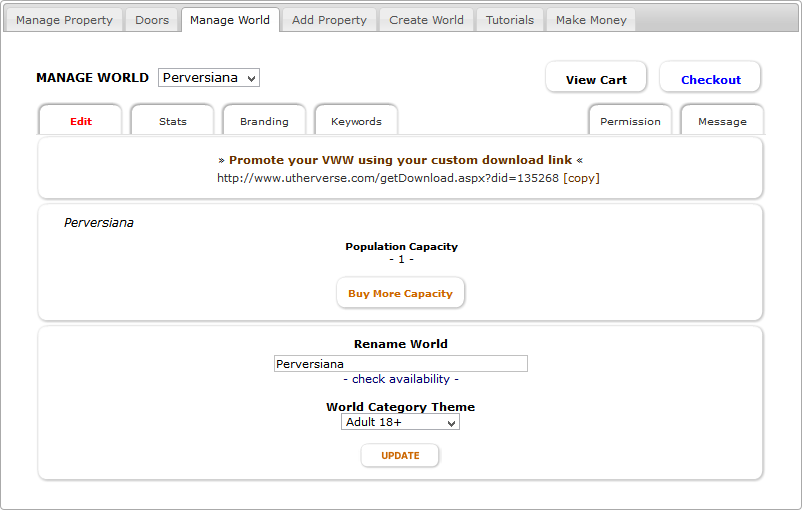Select the Tutorials tab

[x=510, y=20]
